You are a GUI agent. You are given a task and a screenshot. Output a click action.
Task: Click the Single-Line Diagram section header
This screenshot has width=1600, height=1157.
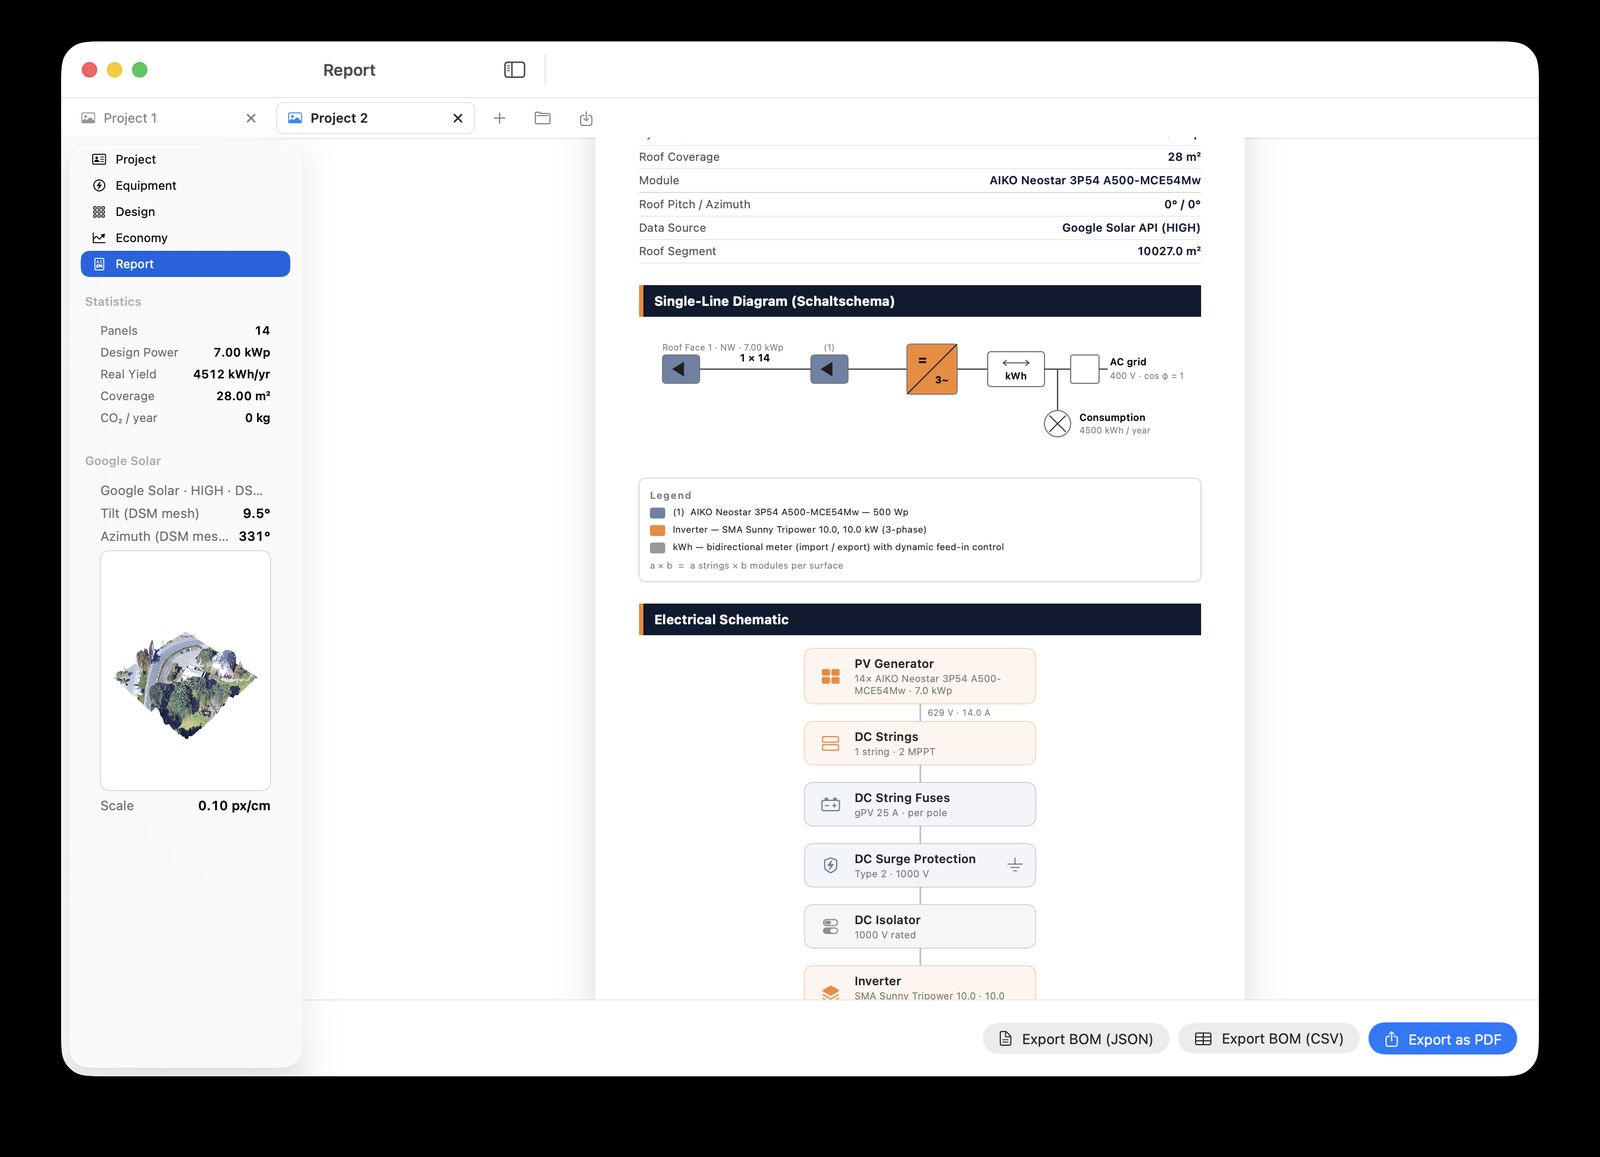tap(919, 301)
